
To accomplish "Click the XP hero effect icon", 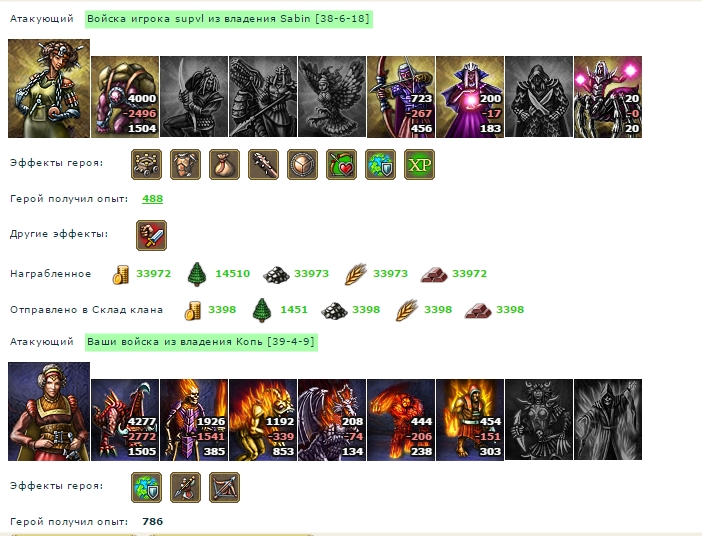I will (x=419, y=165).
